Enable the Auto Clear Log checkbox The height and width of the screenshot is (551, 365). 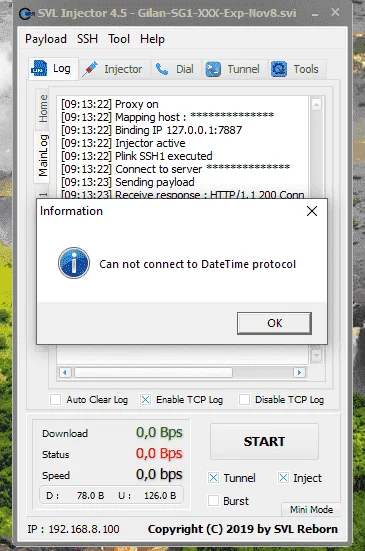tap(56, 400)
